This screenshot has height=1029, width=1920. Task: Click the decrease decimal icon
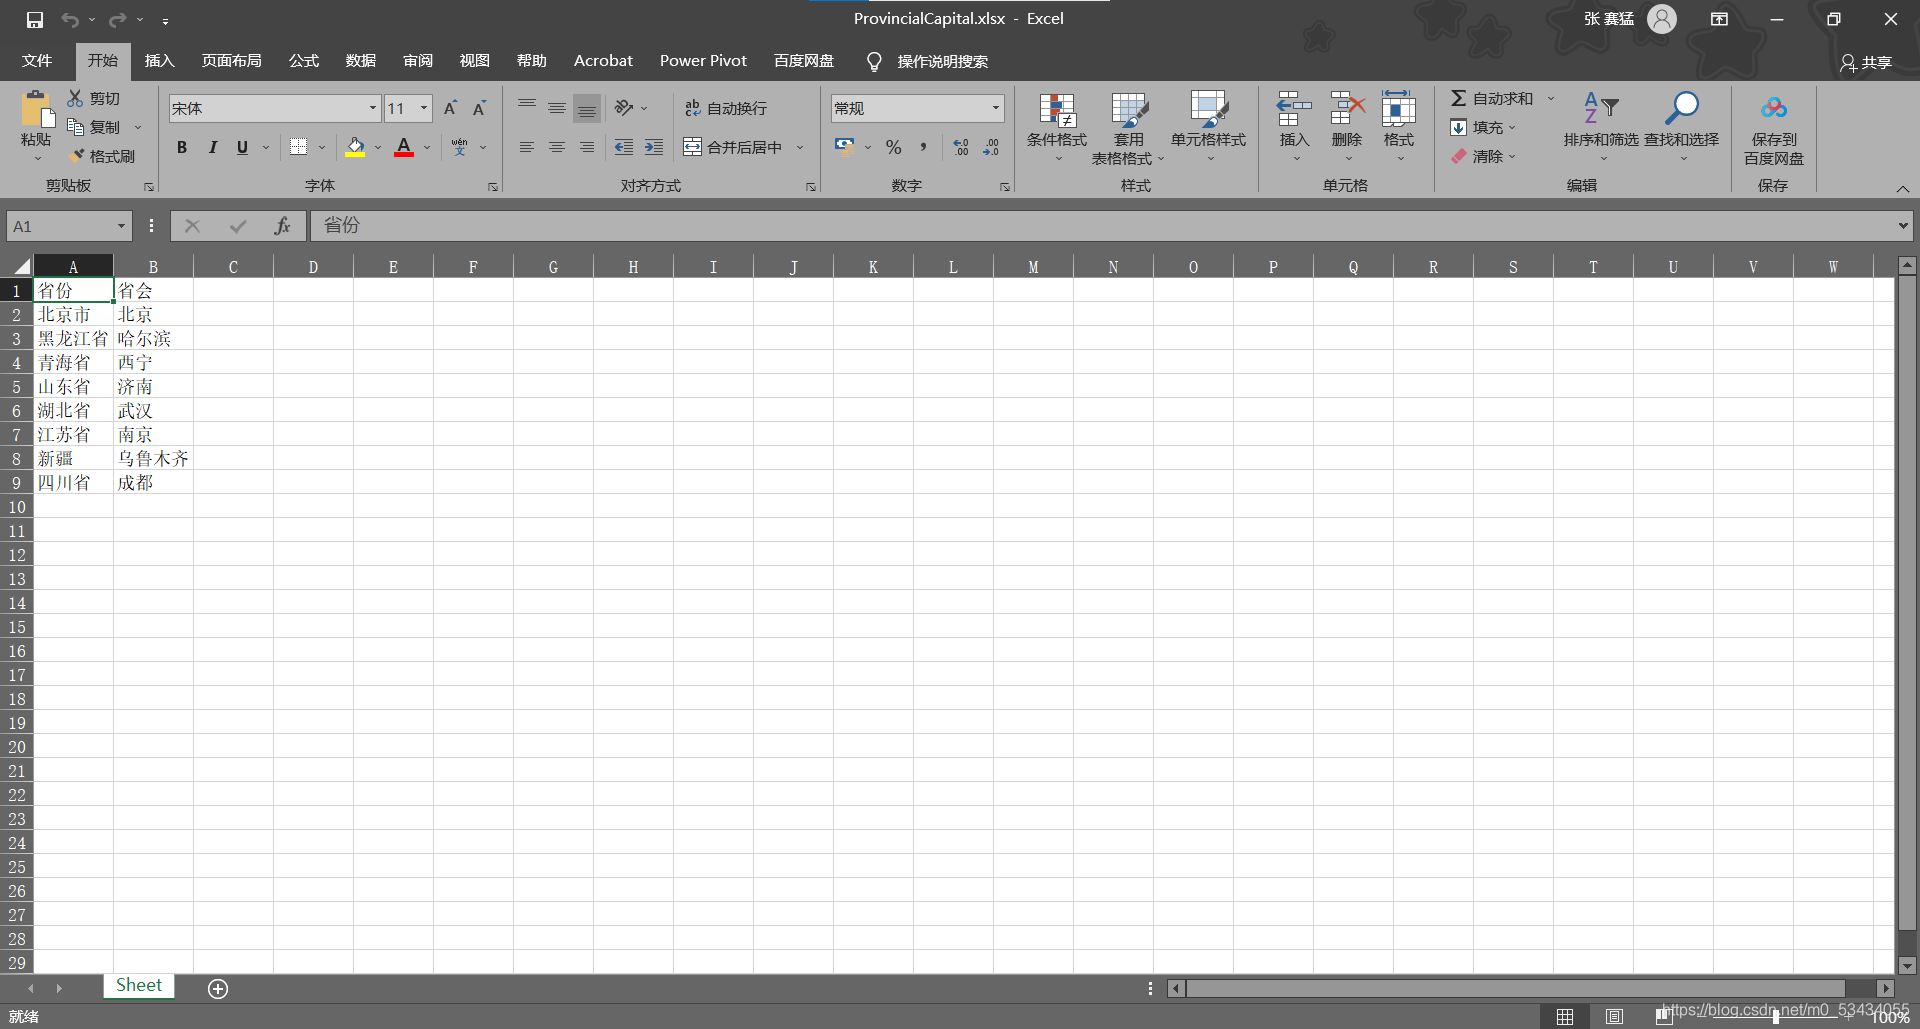tap(990, 147)
